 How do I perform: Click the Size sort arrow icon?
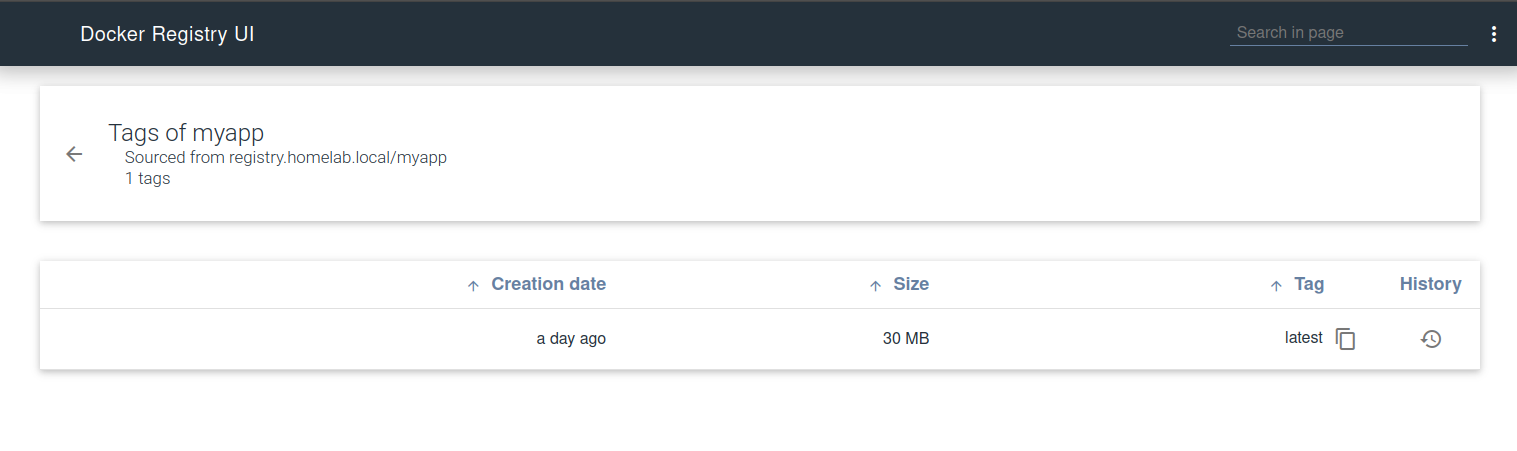[875, 286]
